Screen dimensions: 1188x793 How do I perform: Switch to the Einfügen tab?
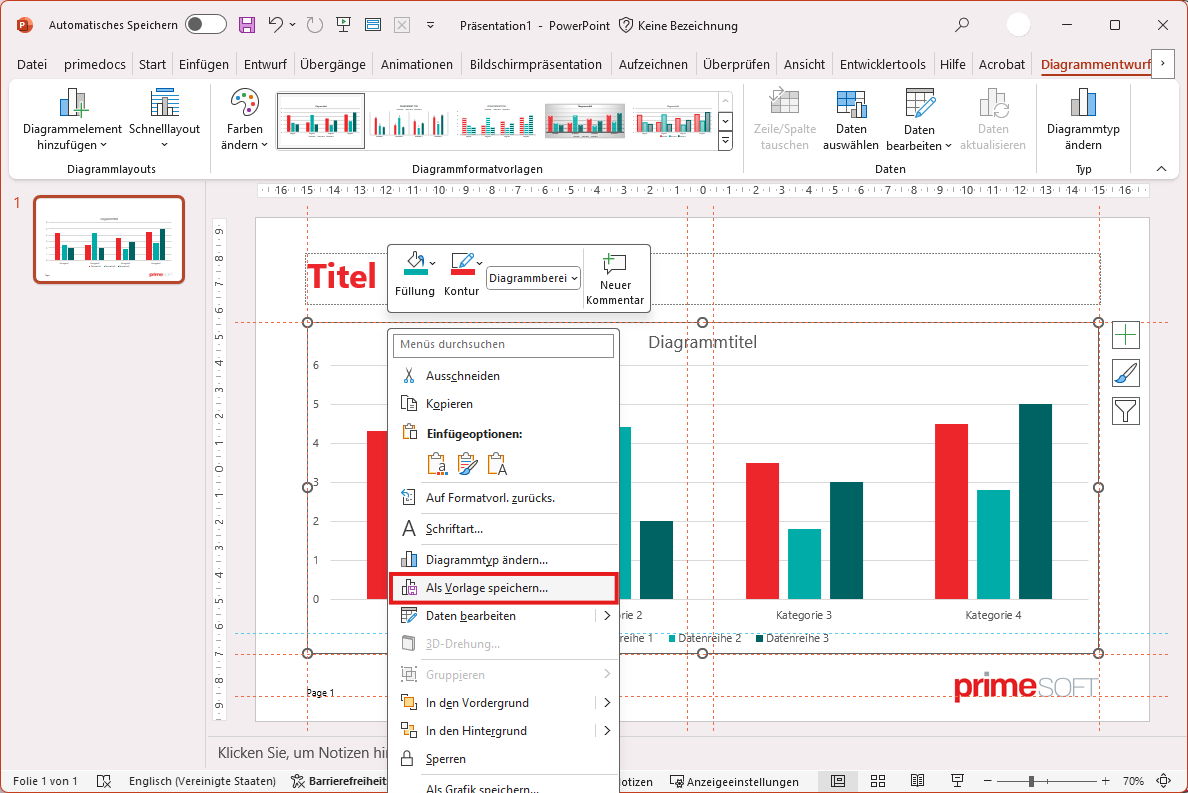204,64
